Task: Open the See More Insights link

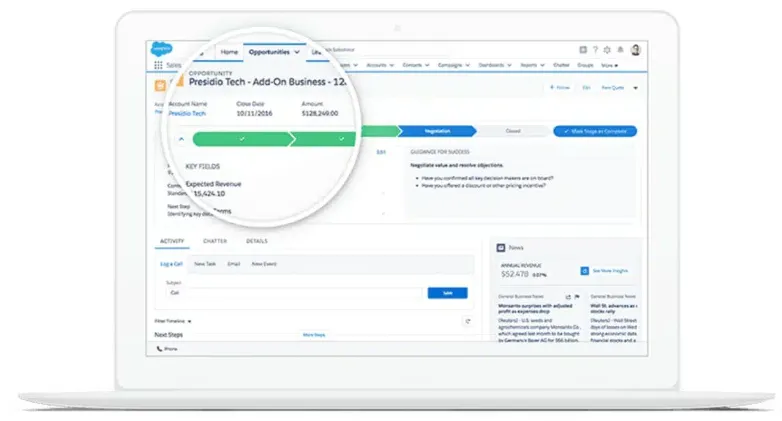Action: (610, 271)
